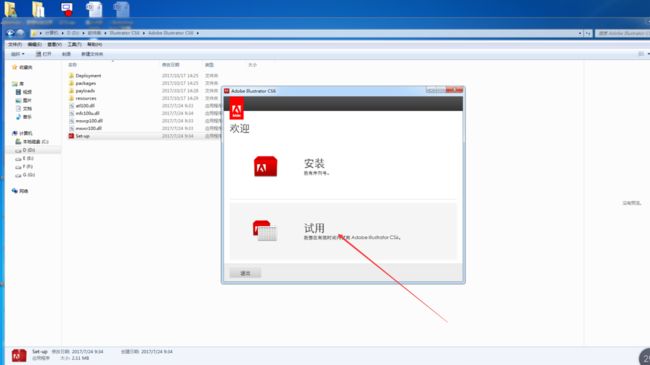
Task: Select drive F (F:) in the sidebar
Action: click(x=28, y=167)
